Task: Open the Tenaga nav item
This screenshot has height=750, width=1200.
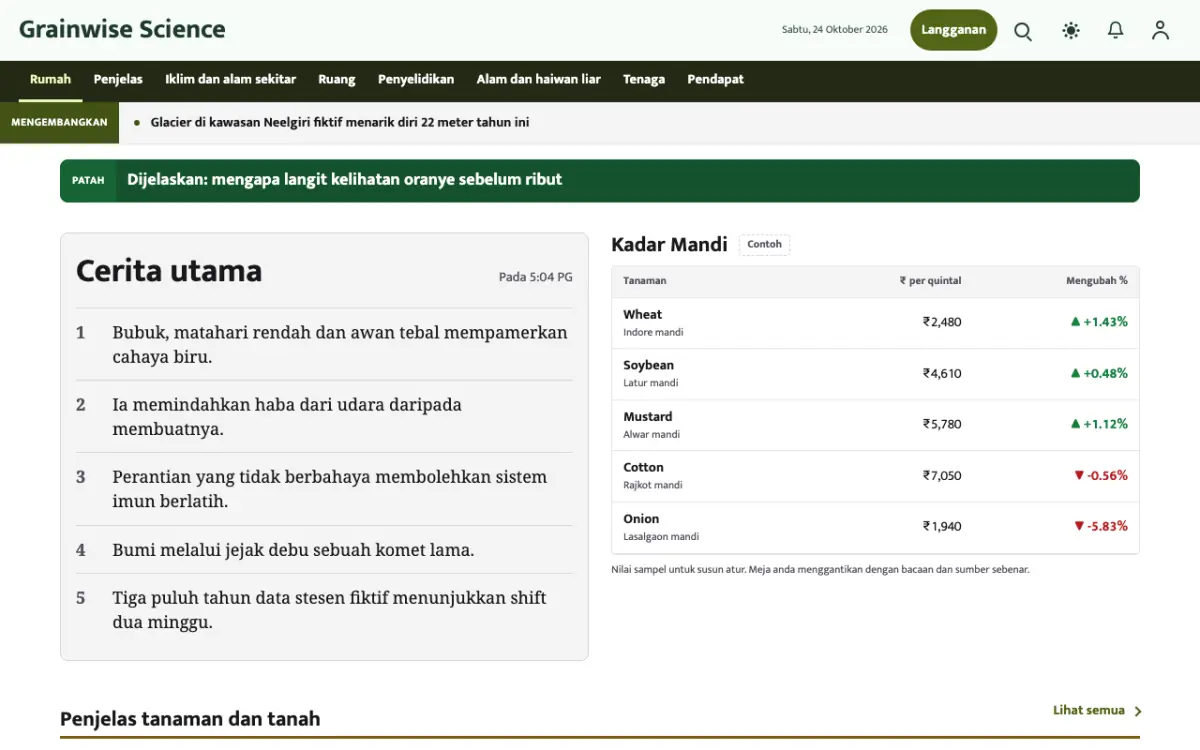Action: click(644, 80)
